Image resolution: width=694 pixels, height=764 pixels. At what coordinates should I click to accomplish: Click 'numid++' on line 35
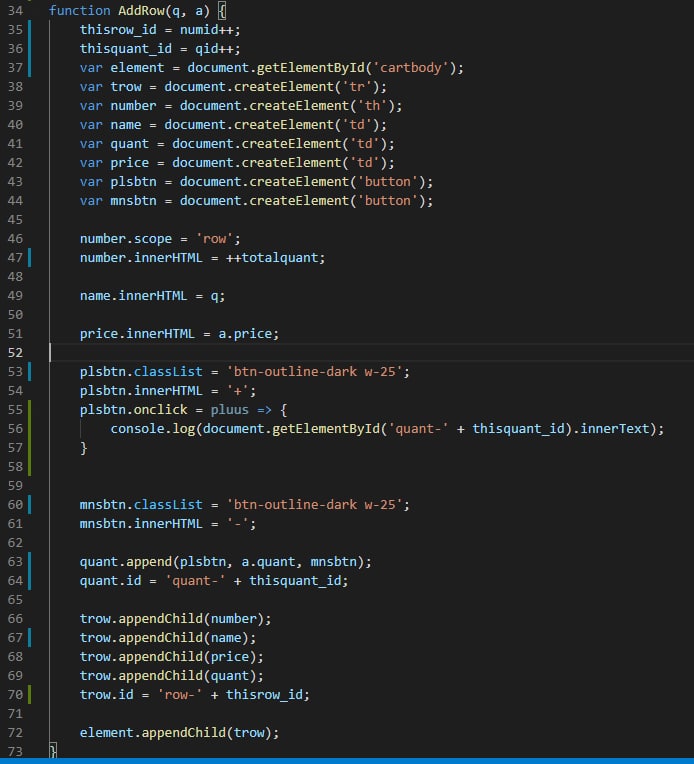coord(207,30)
